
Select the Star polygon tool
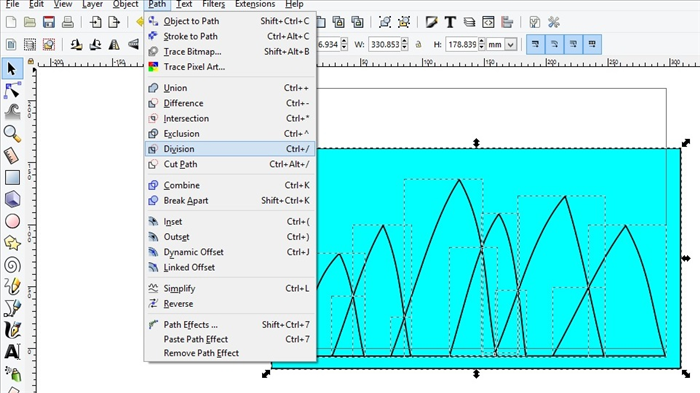tap(12, 243)
